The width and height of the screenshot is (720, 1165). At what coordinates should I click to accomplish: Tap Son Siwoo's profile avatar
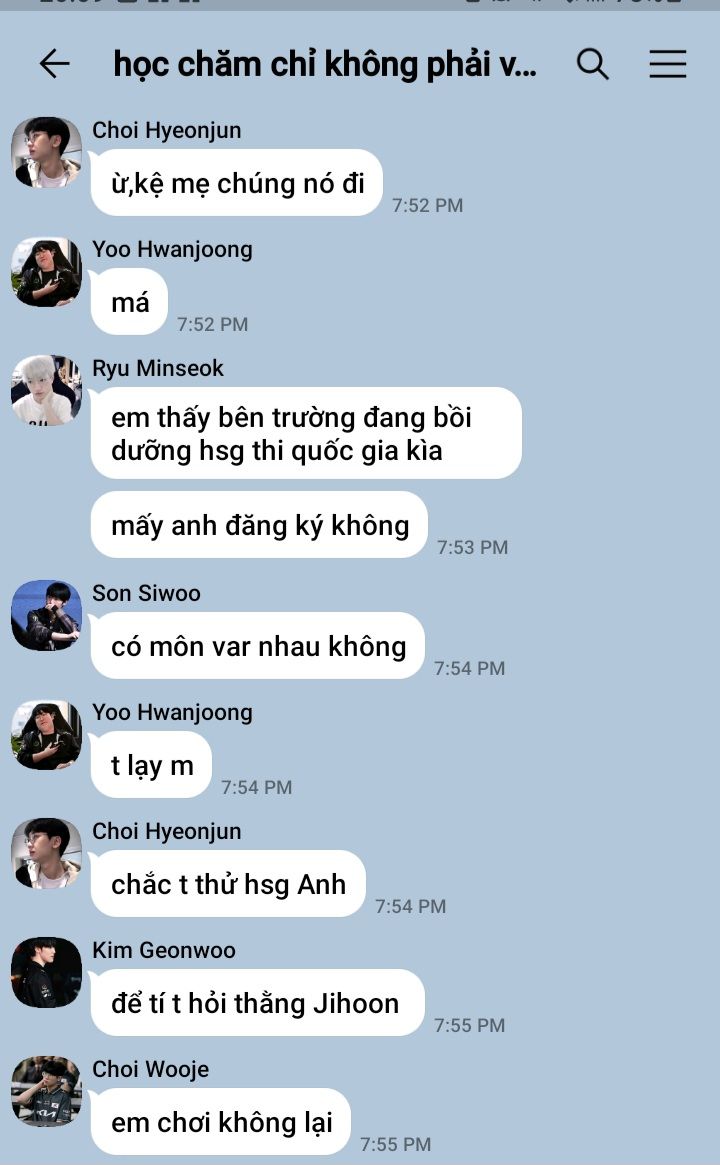(46, 615)
